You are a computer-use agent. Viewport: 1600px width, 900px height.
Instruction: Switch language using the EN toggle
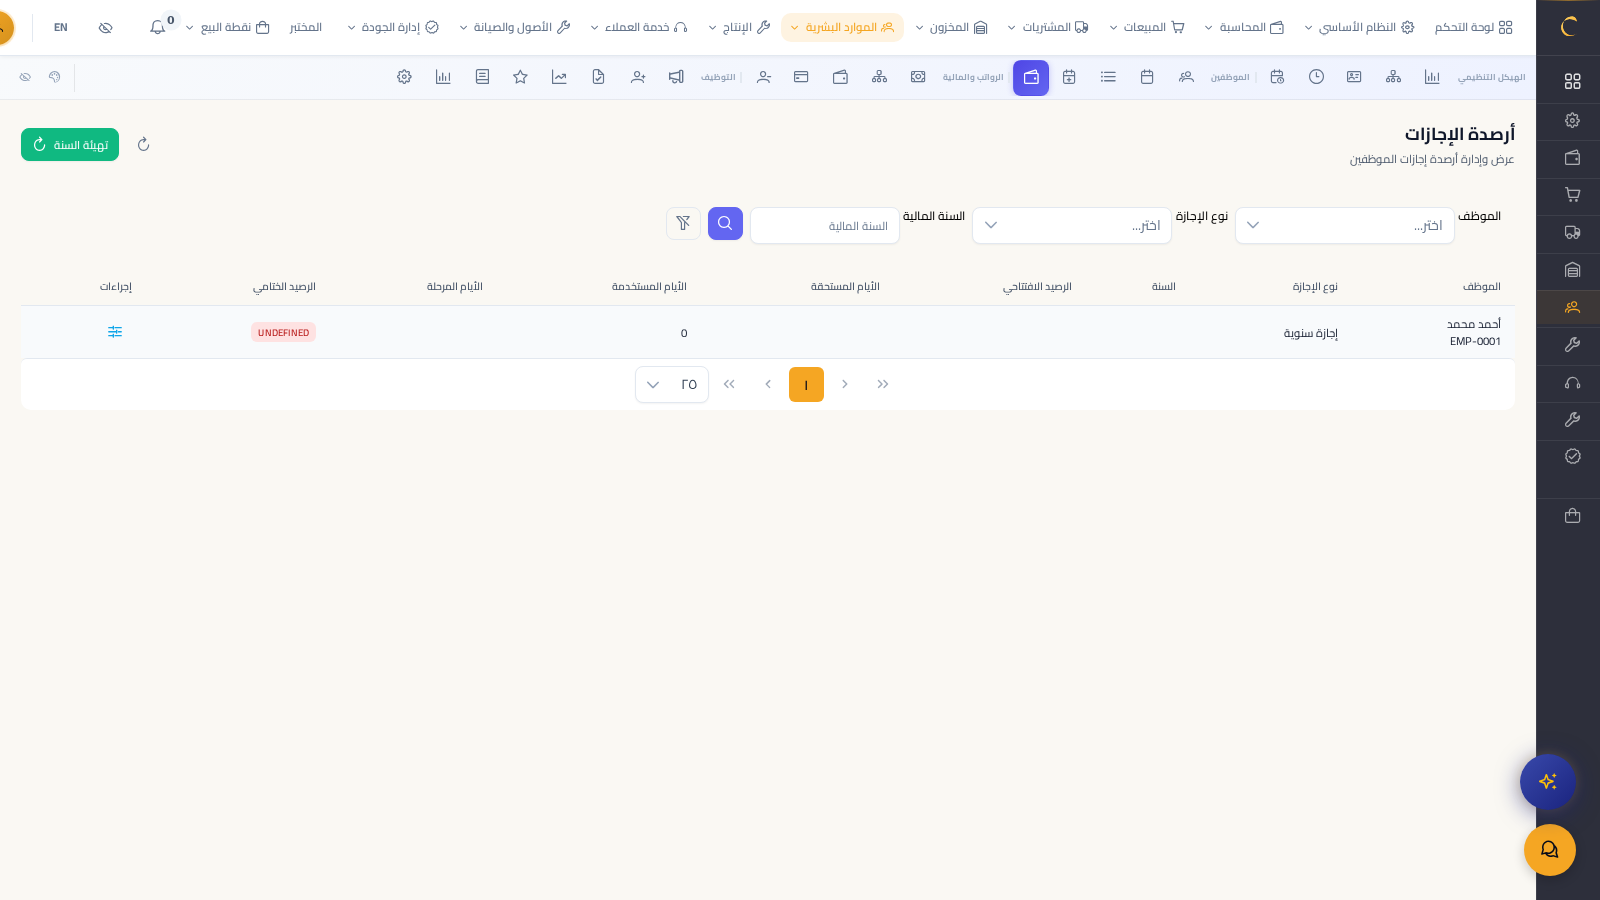(61, 28)
